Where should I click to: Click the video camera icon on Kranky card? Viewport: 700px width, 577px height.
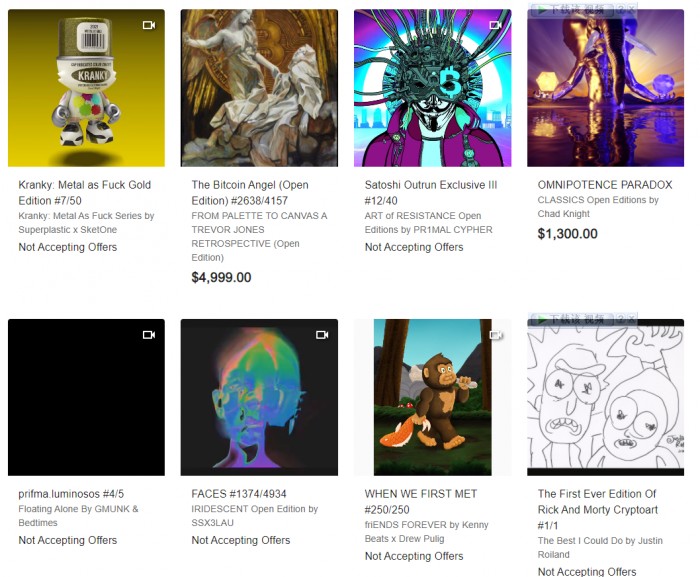[149, 25]
